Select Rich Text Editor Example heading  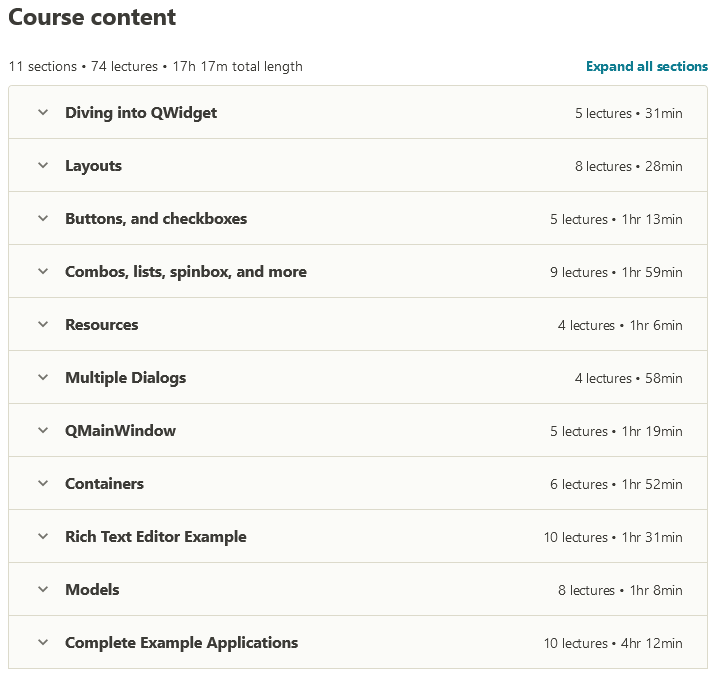pyautogui.click(x=155, y=537)
